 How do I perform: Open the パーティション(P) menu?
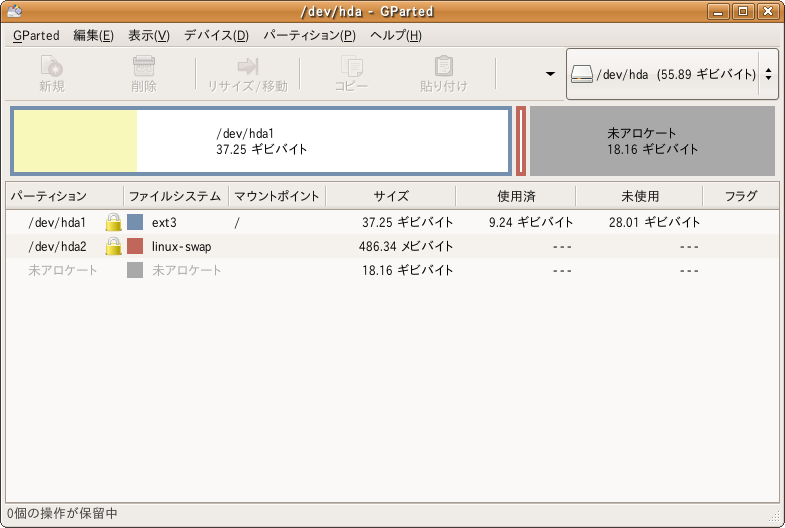[x=309, y=35]
